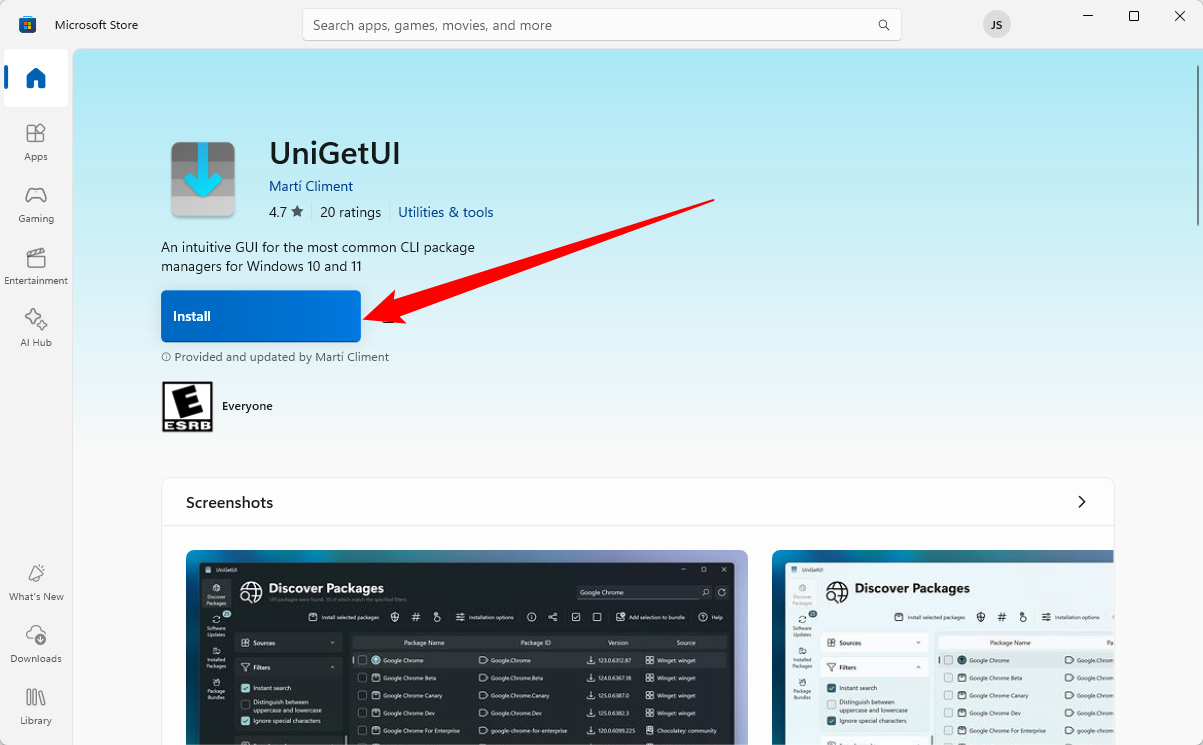This screenshot has width=1203, height=745.
Task: Open the Apps section from the sidebar
Action: point(35,140)
